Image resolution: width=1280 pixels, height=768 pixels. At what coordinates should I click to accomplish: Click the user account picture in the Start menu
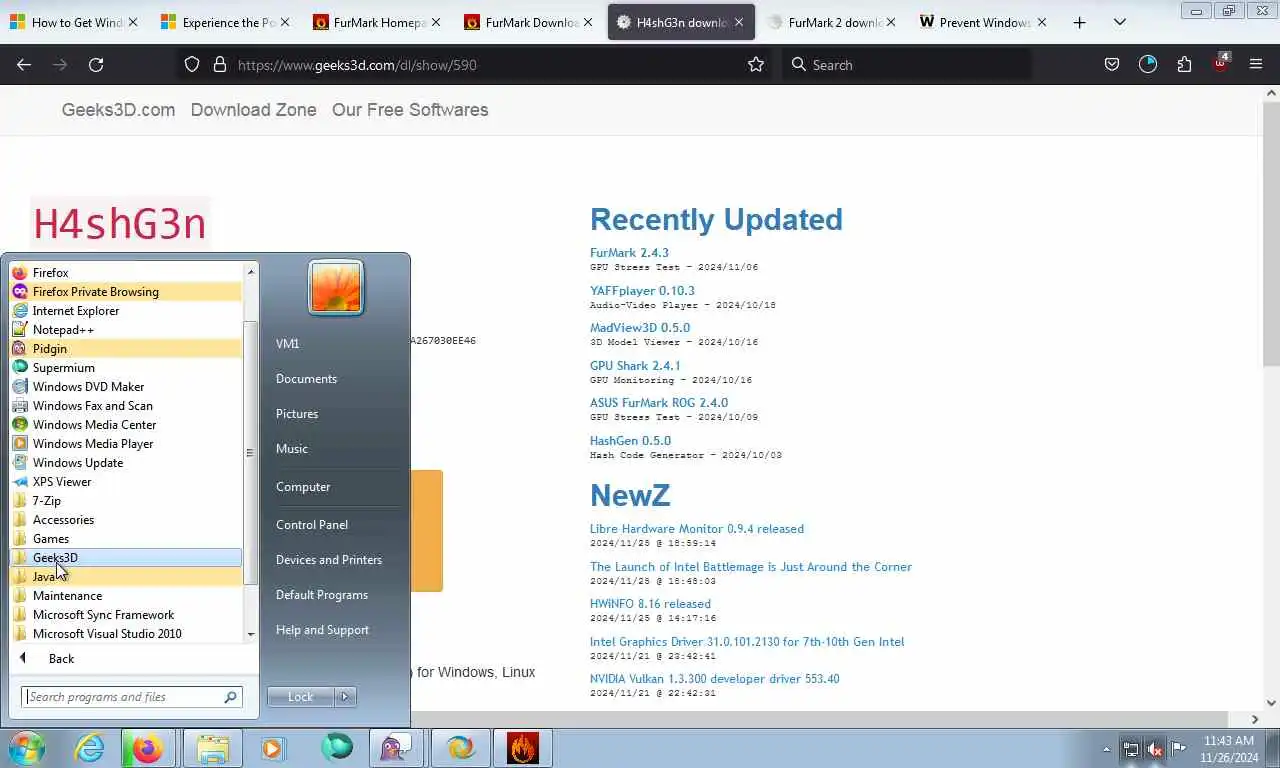(336, 287)
